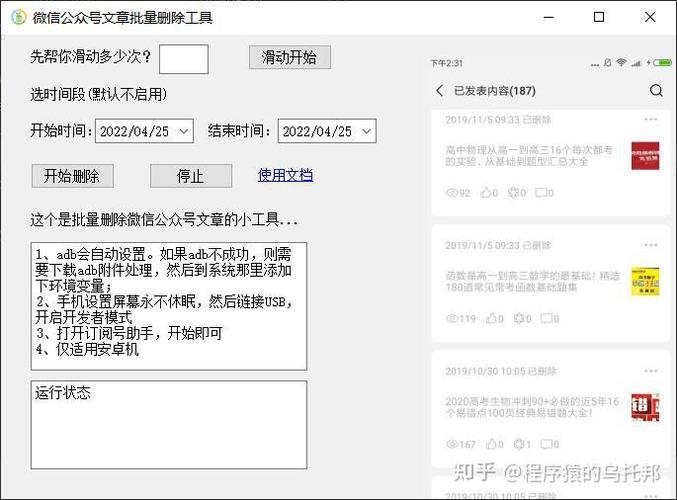The image size is (677, 500).
Task: Click the first 2019/11/5 09:33 已删除 timestamp, above 高中物理
Action: (498, 120)
